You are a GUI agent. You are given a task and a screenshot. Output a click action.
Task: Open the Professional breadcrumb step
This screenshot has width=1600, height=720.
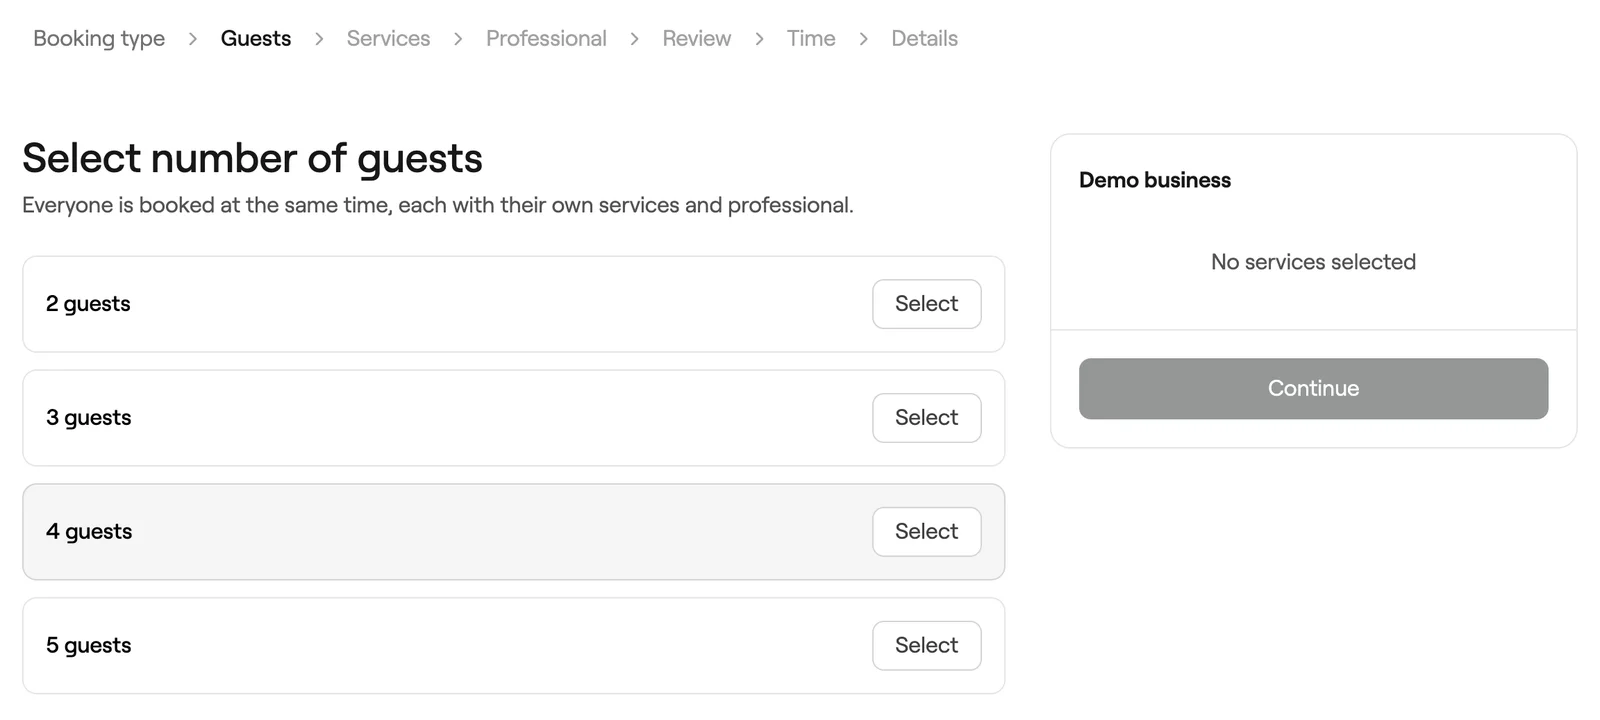[x=546, y=38]
